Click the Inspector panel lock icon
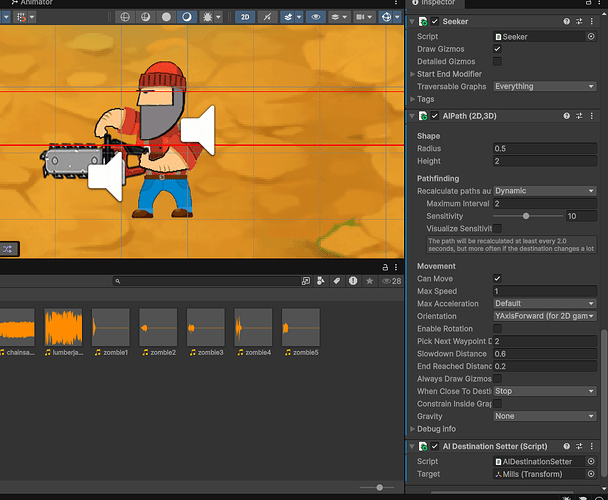This screenshot has width=608, height=500. point(588,3)
